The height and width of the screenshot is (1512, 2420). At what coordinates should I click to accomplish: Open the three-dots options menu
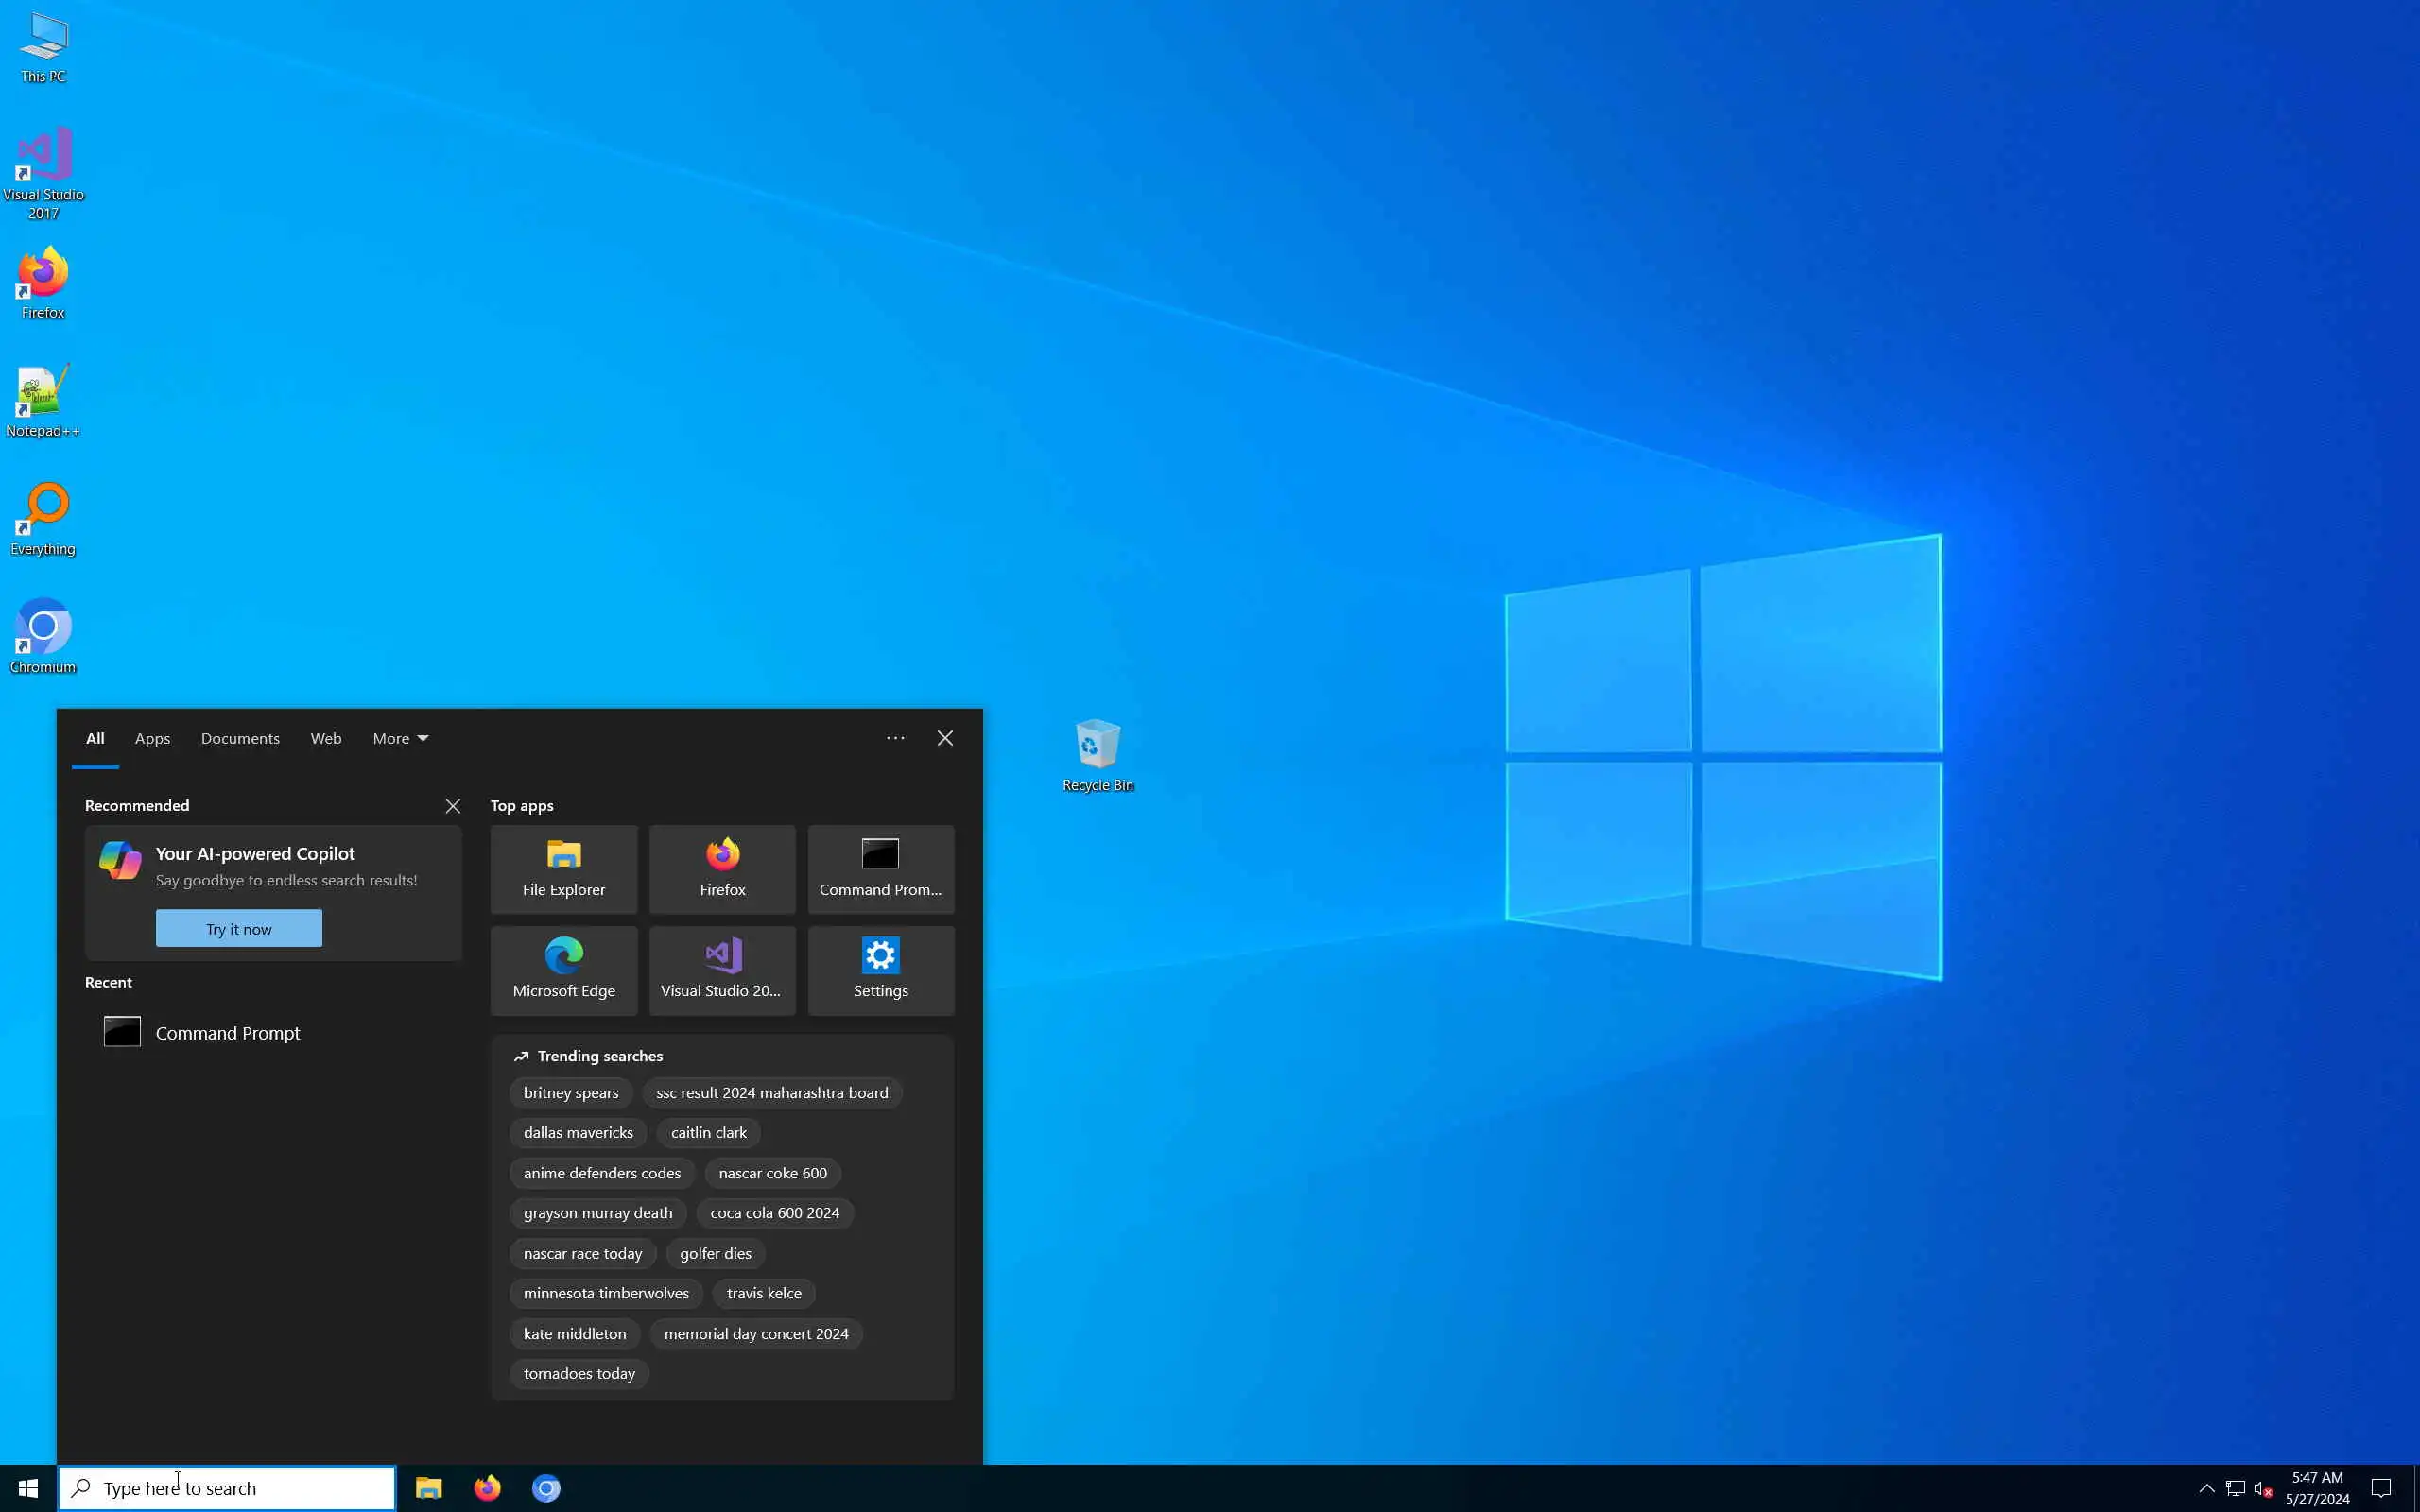(x=895, y=738)
